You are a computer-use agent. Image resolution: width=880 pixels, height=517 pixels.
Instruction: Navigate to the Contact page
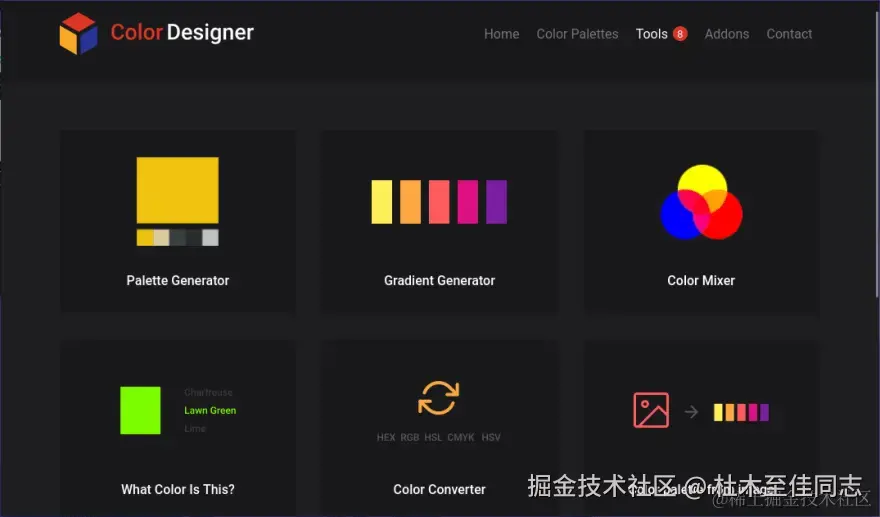click(x=789, y=34)
